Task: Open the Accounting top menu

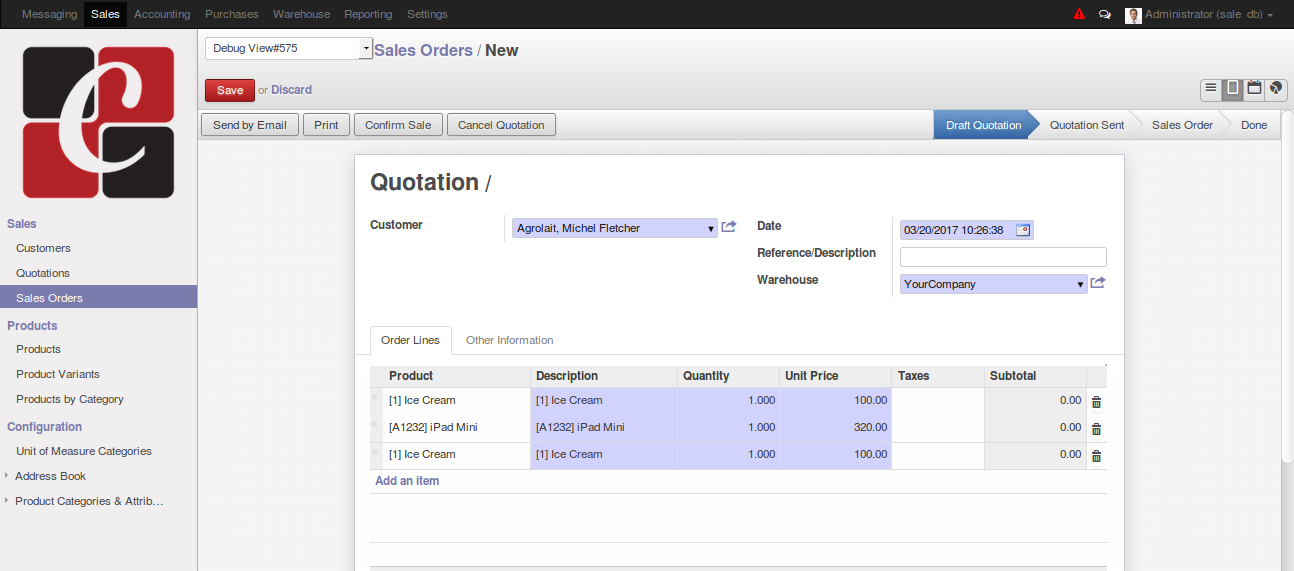Action: tap(162, 14)
